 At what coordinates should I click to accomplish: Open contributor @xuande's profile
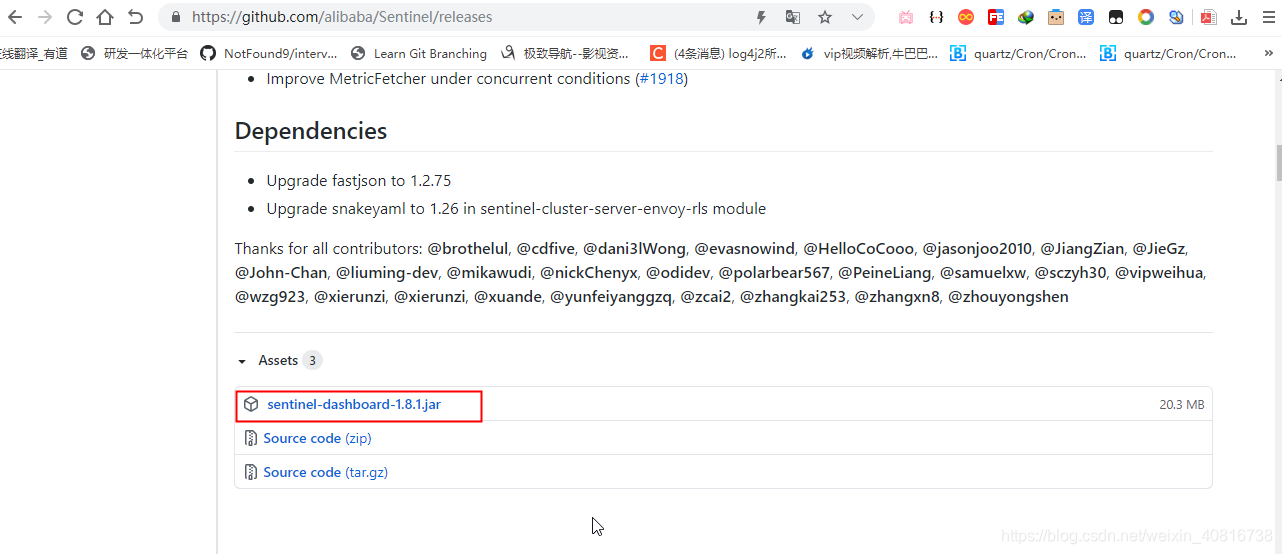click(508, 296)
